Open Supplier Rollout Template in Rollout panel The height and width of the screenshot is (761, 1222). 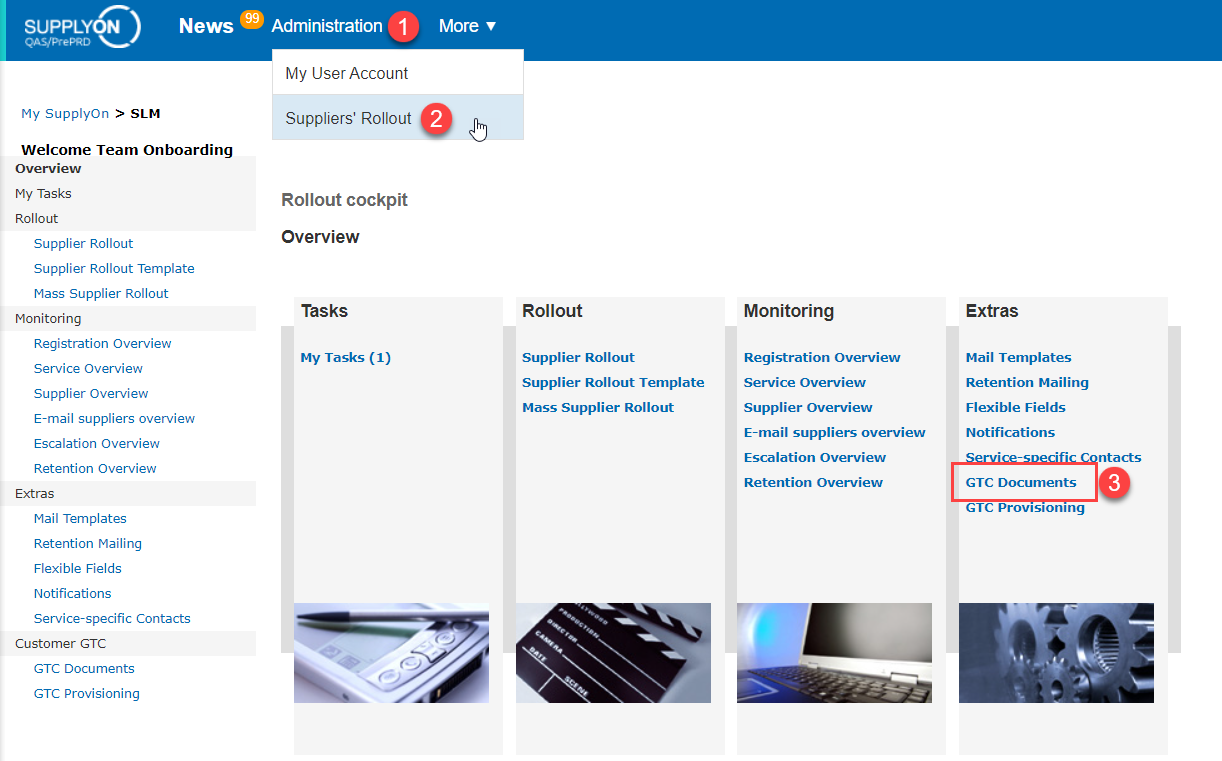click(x=613, y=382)
